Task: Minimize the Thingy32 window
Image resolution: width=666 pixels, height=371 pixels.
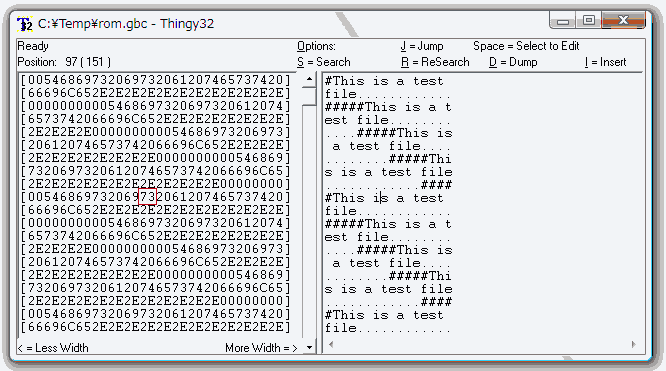Action: 563,20
